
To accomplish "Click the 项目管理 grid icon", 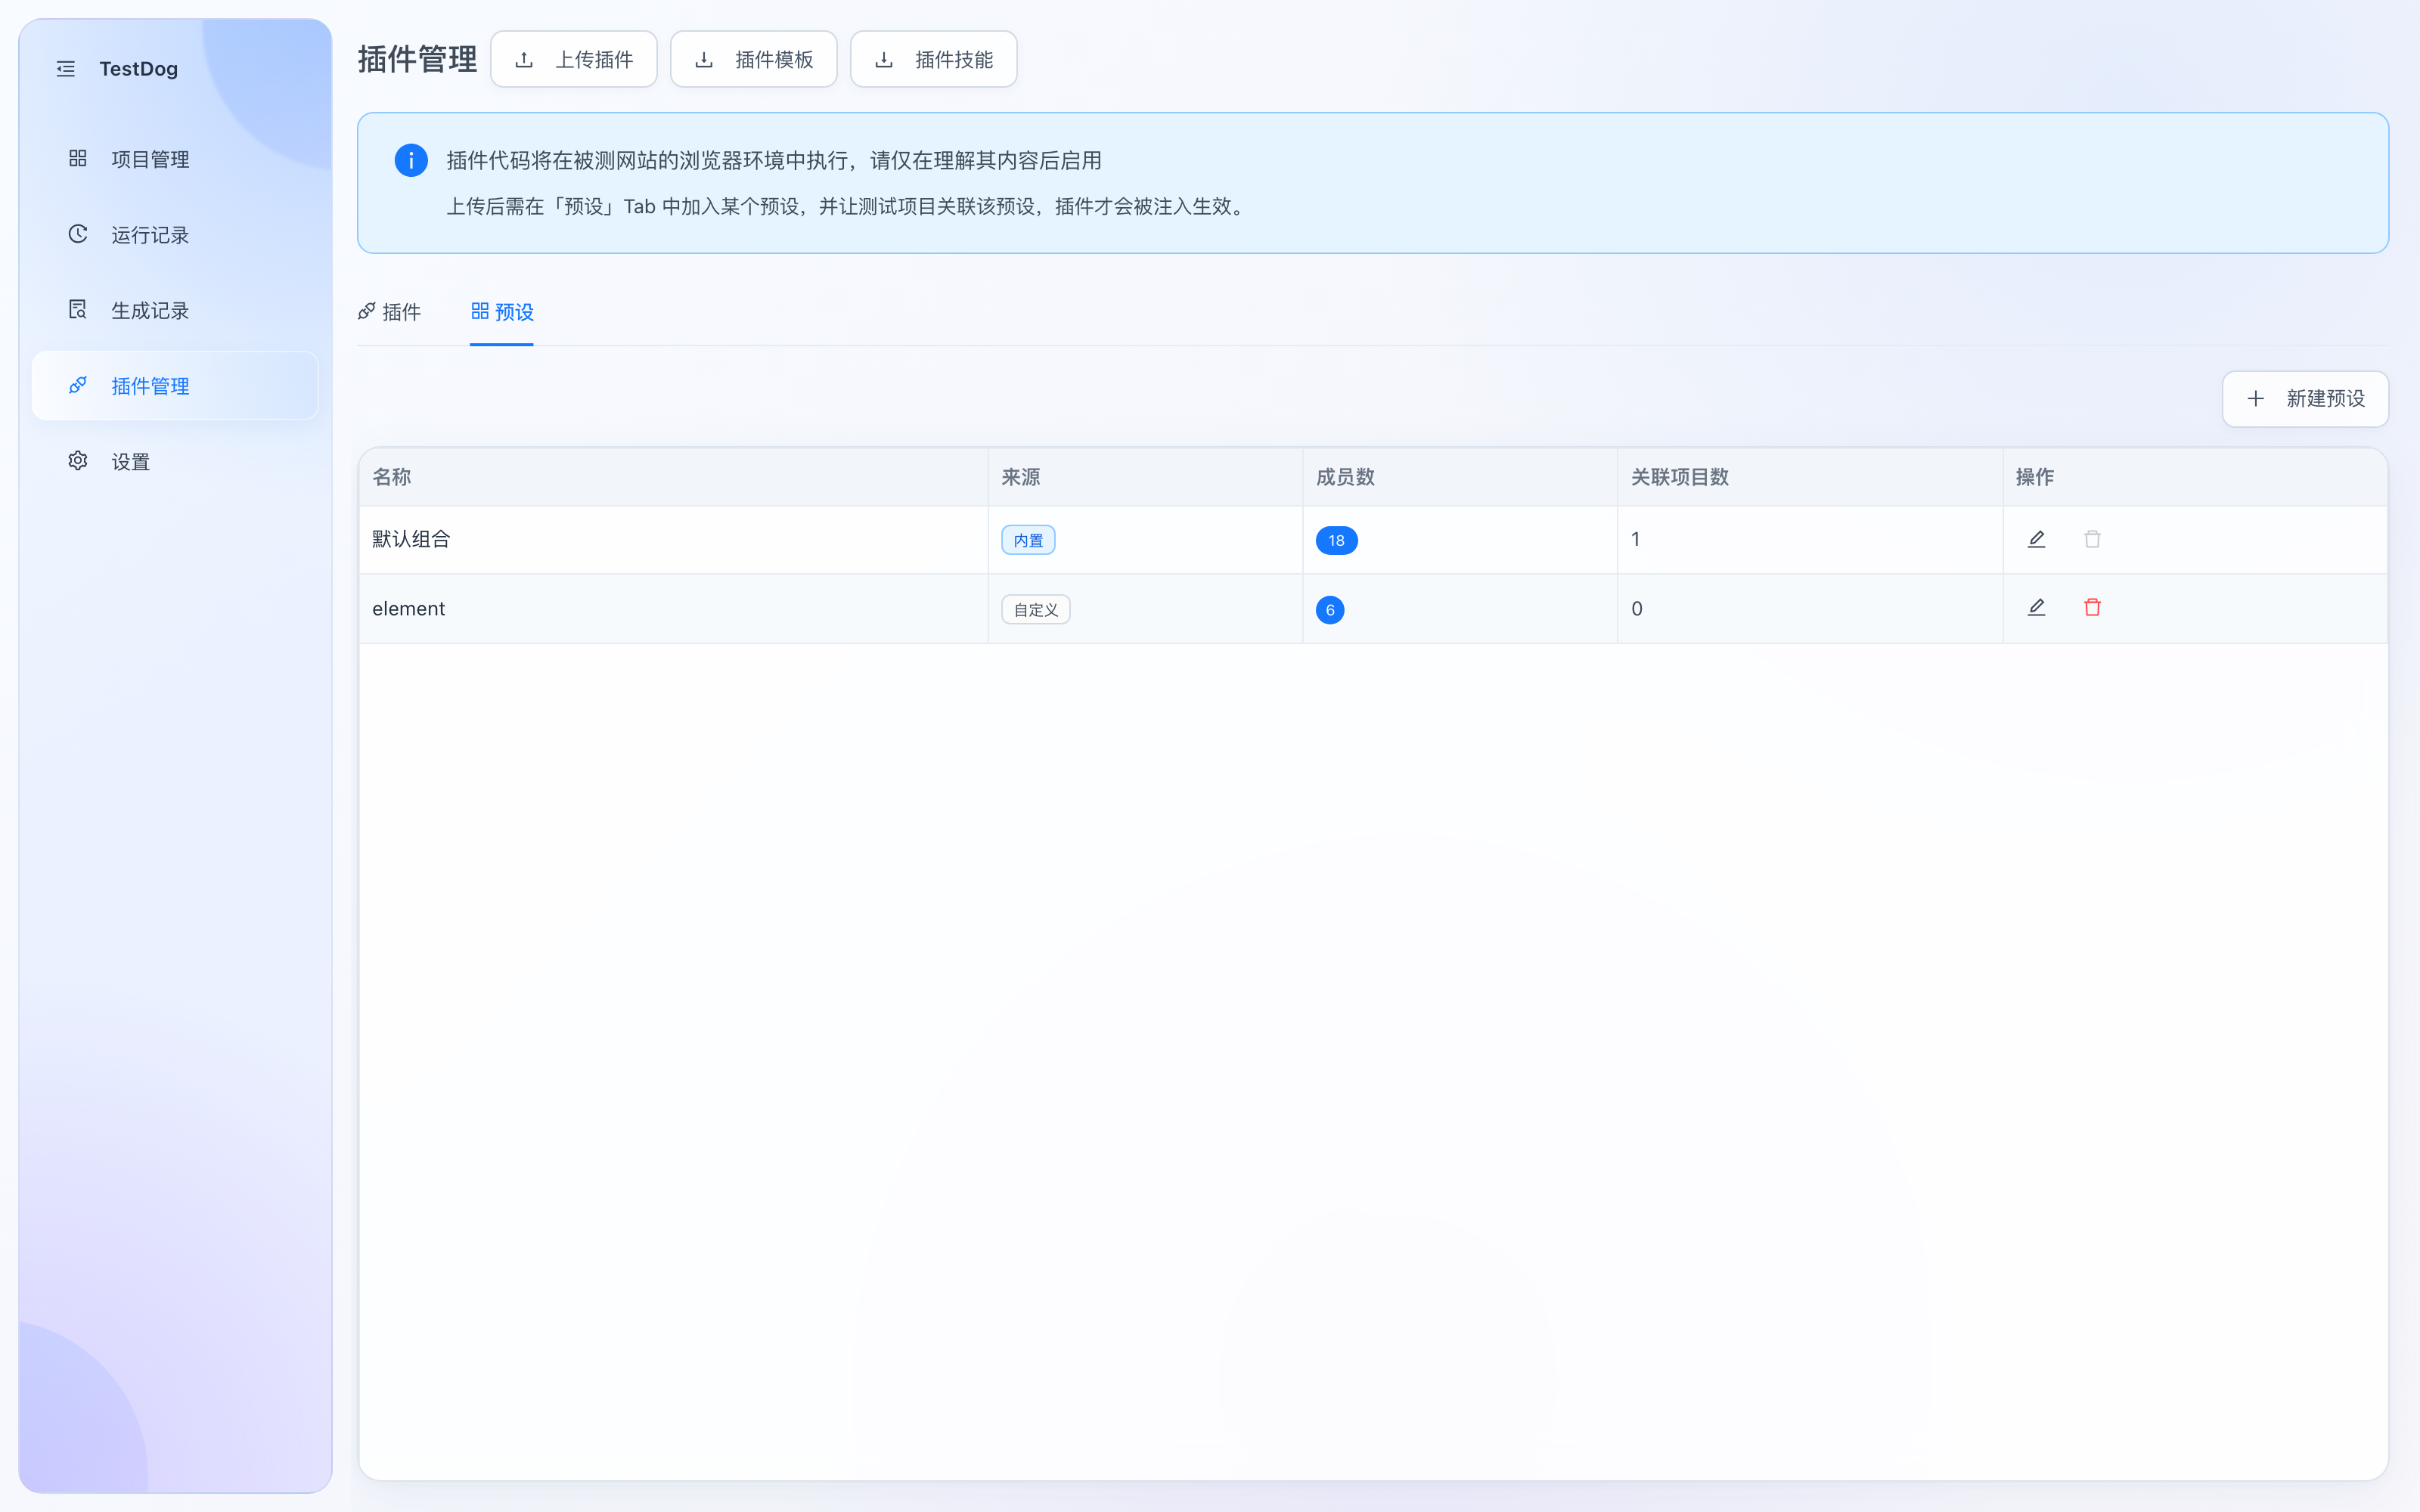I will [x=78, y=159].
